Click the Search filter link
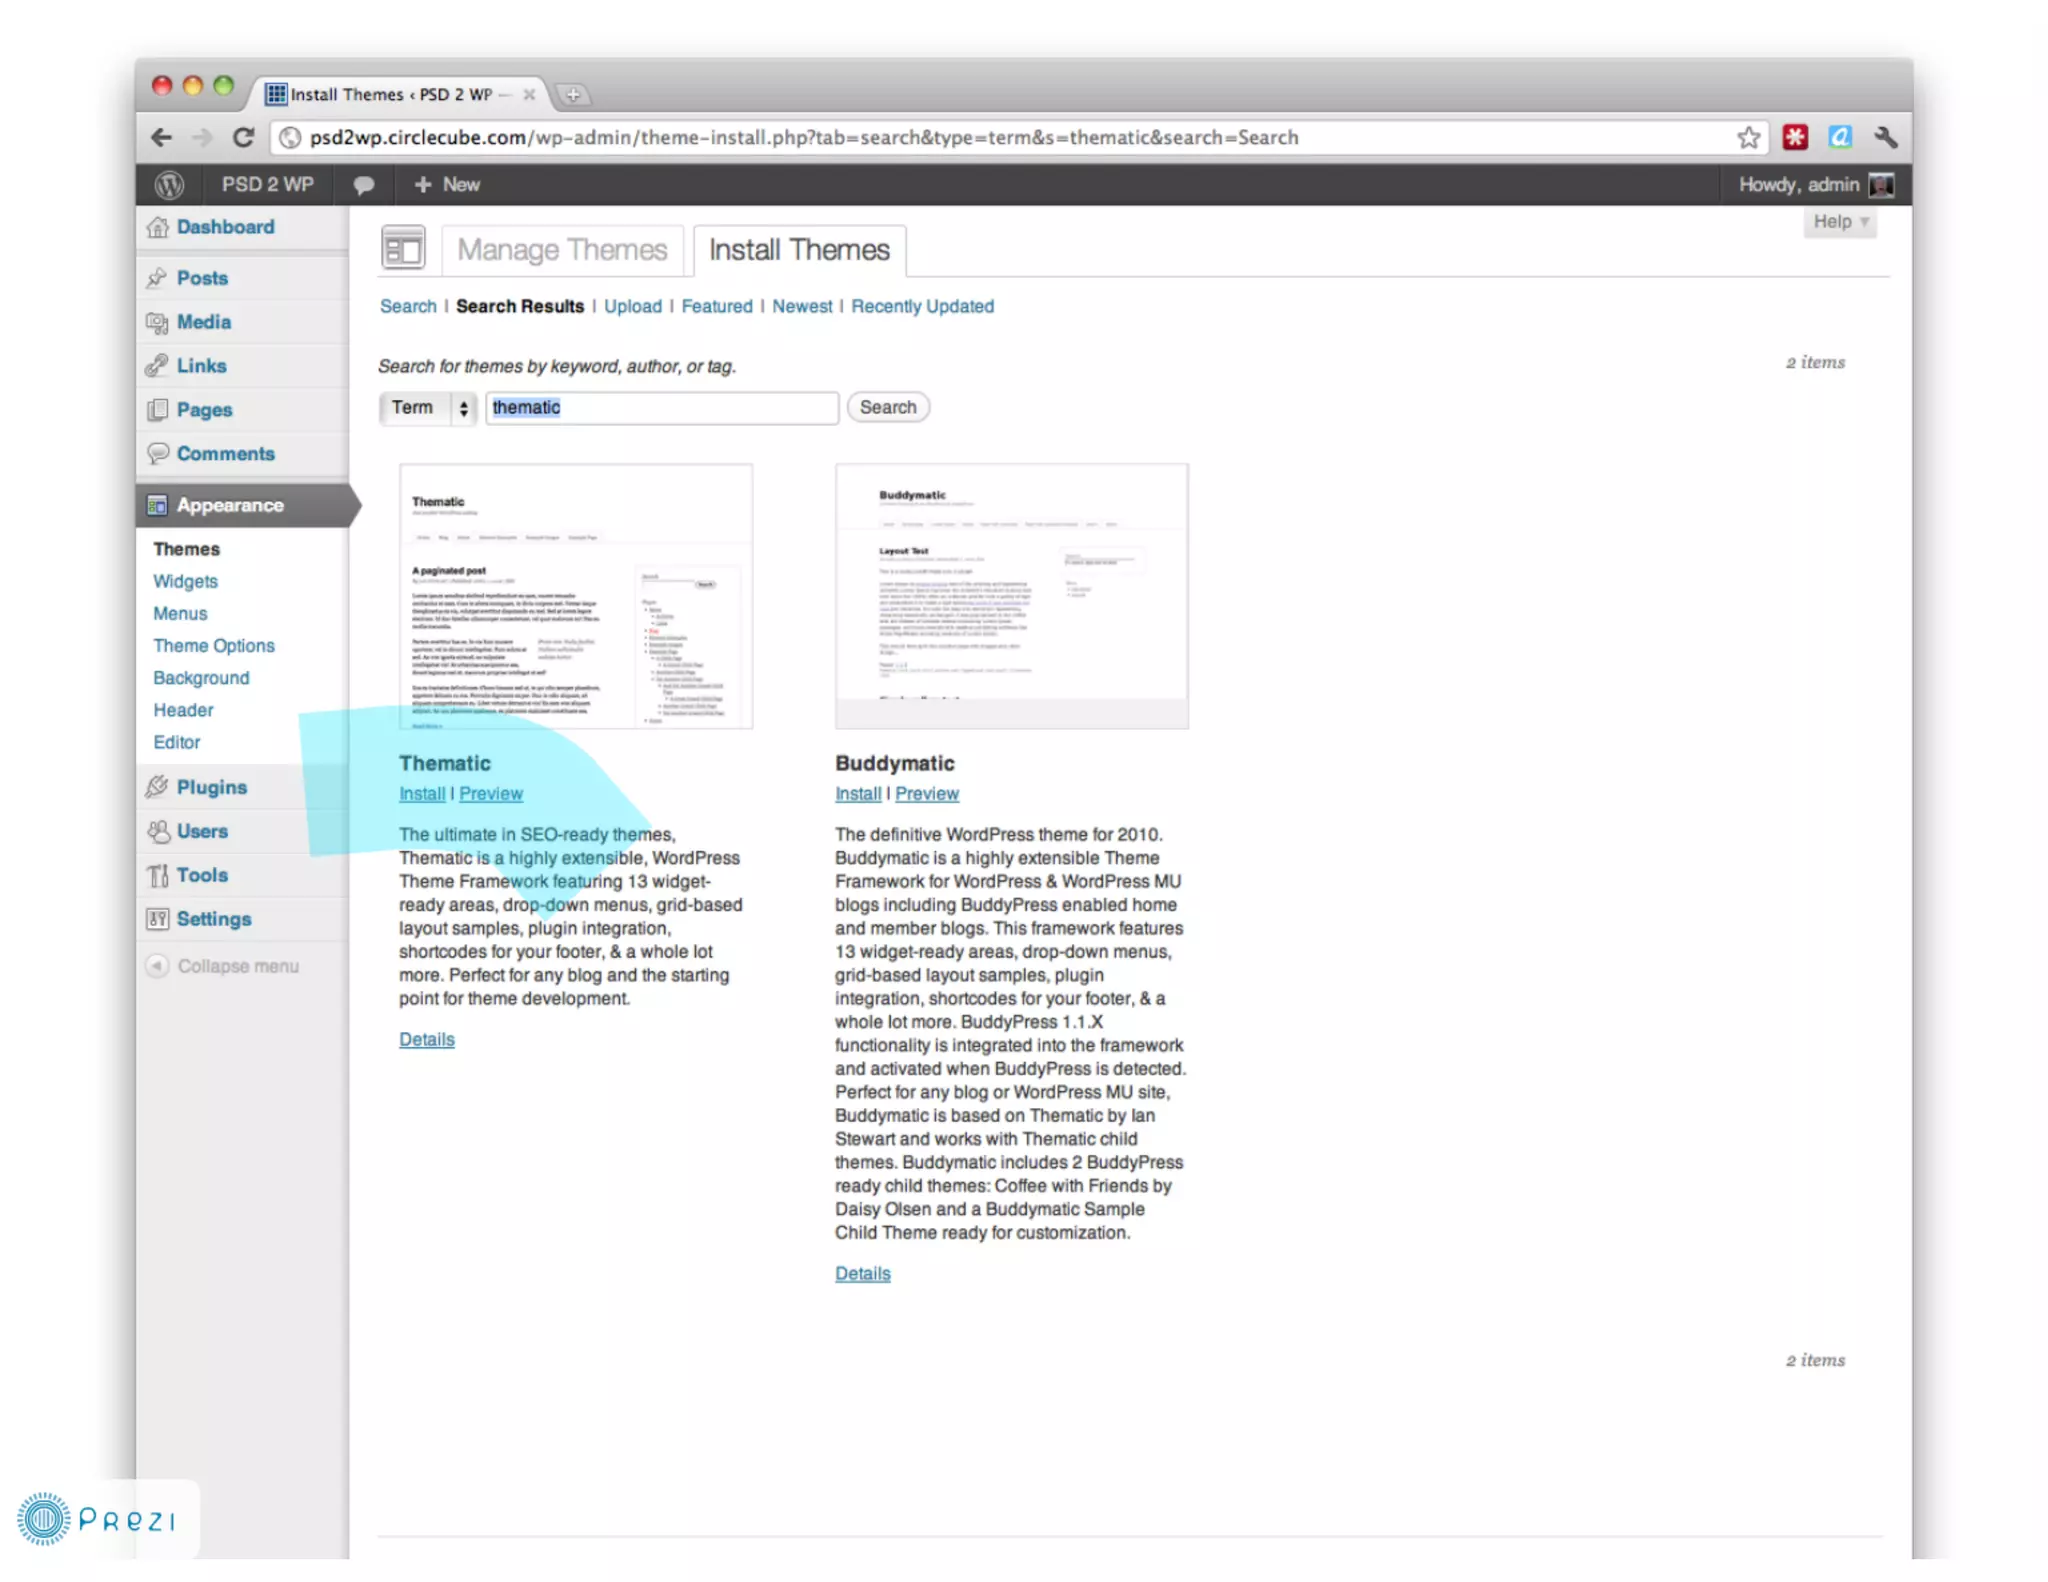Screen dimensions: 2048x1582 pyautogui.click(x=408, y=306)
